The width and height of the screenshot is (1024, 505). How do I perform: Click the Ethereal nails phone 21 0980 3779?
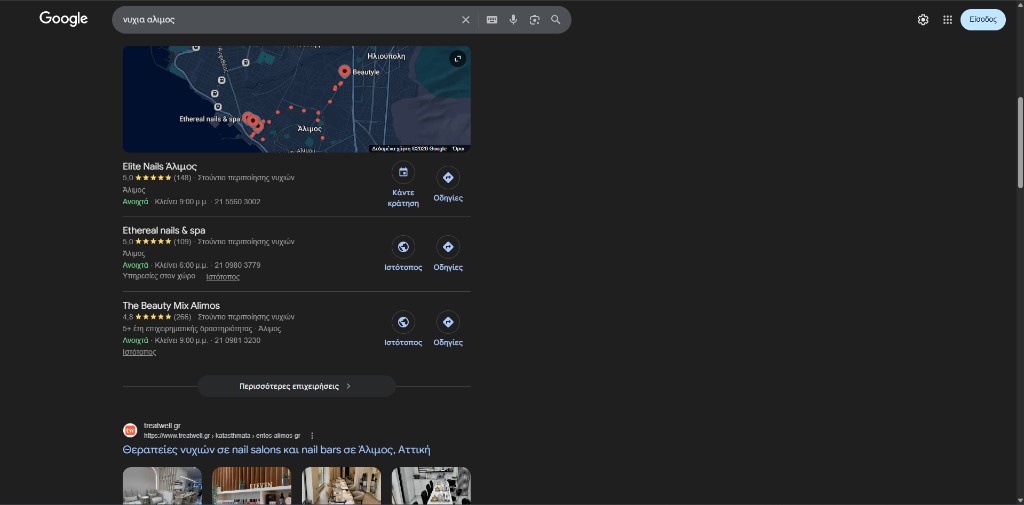click(237, 265)
